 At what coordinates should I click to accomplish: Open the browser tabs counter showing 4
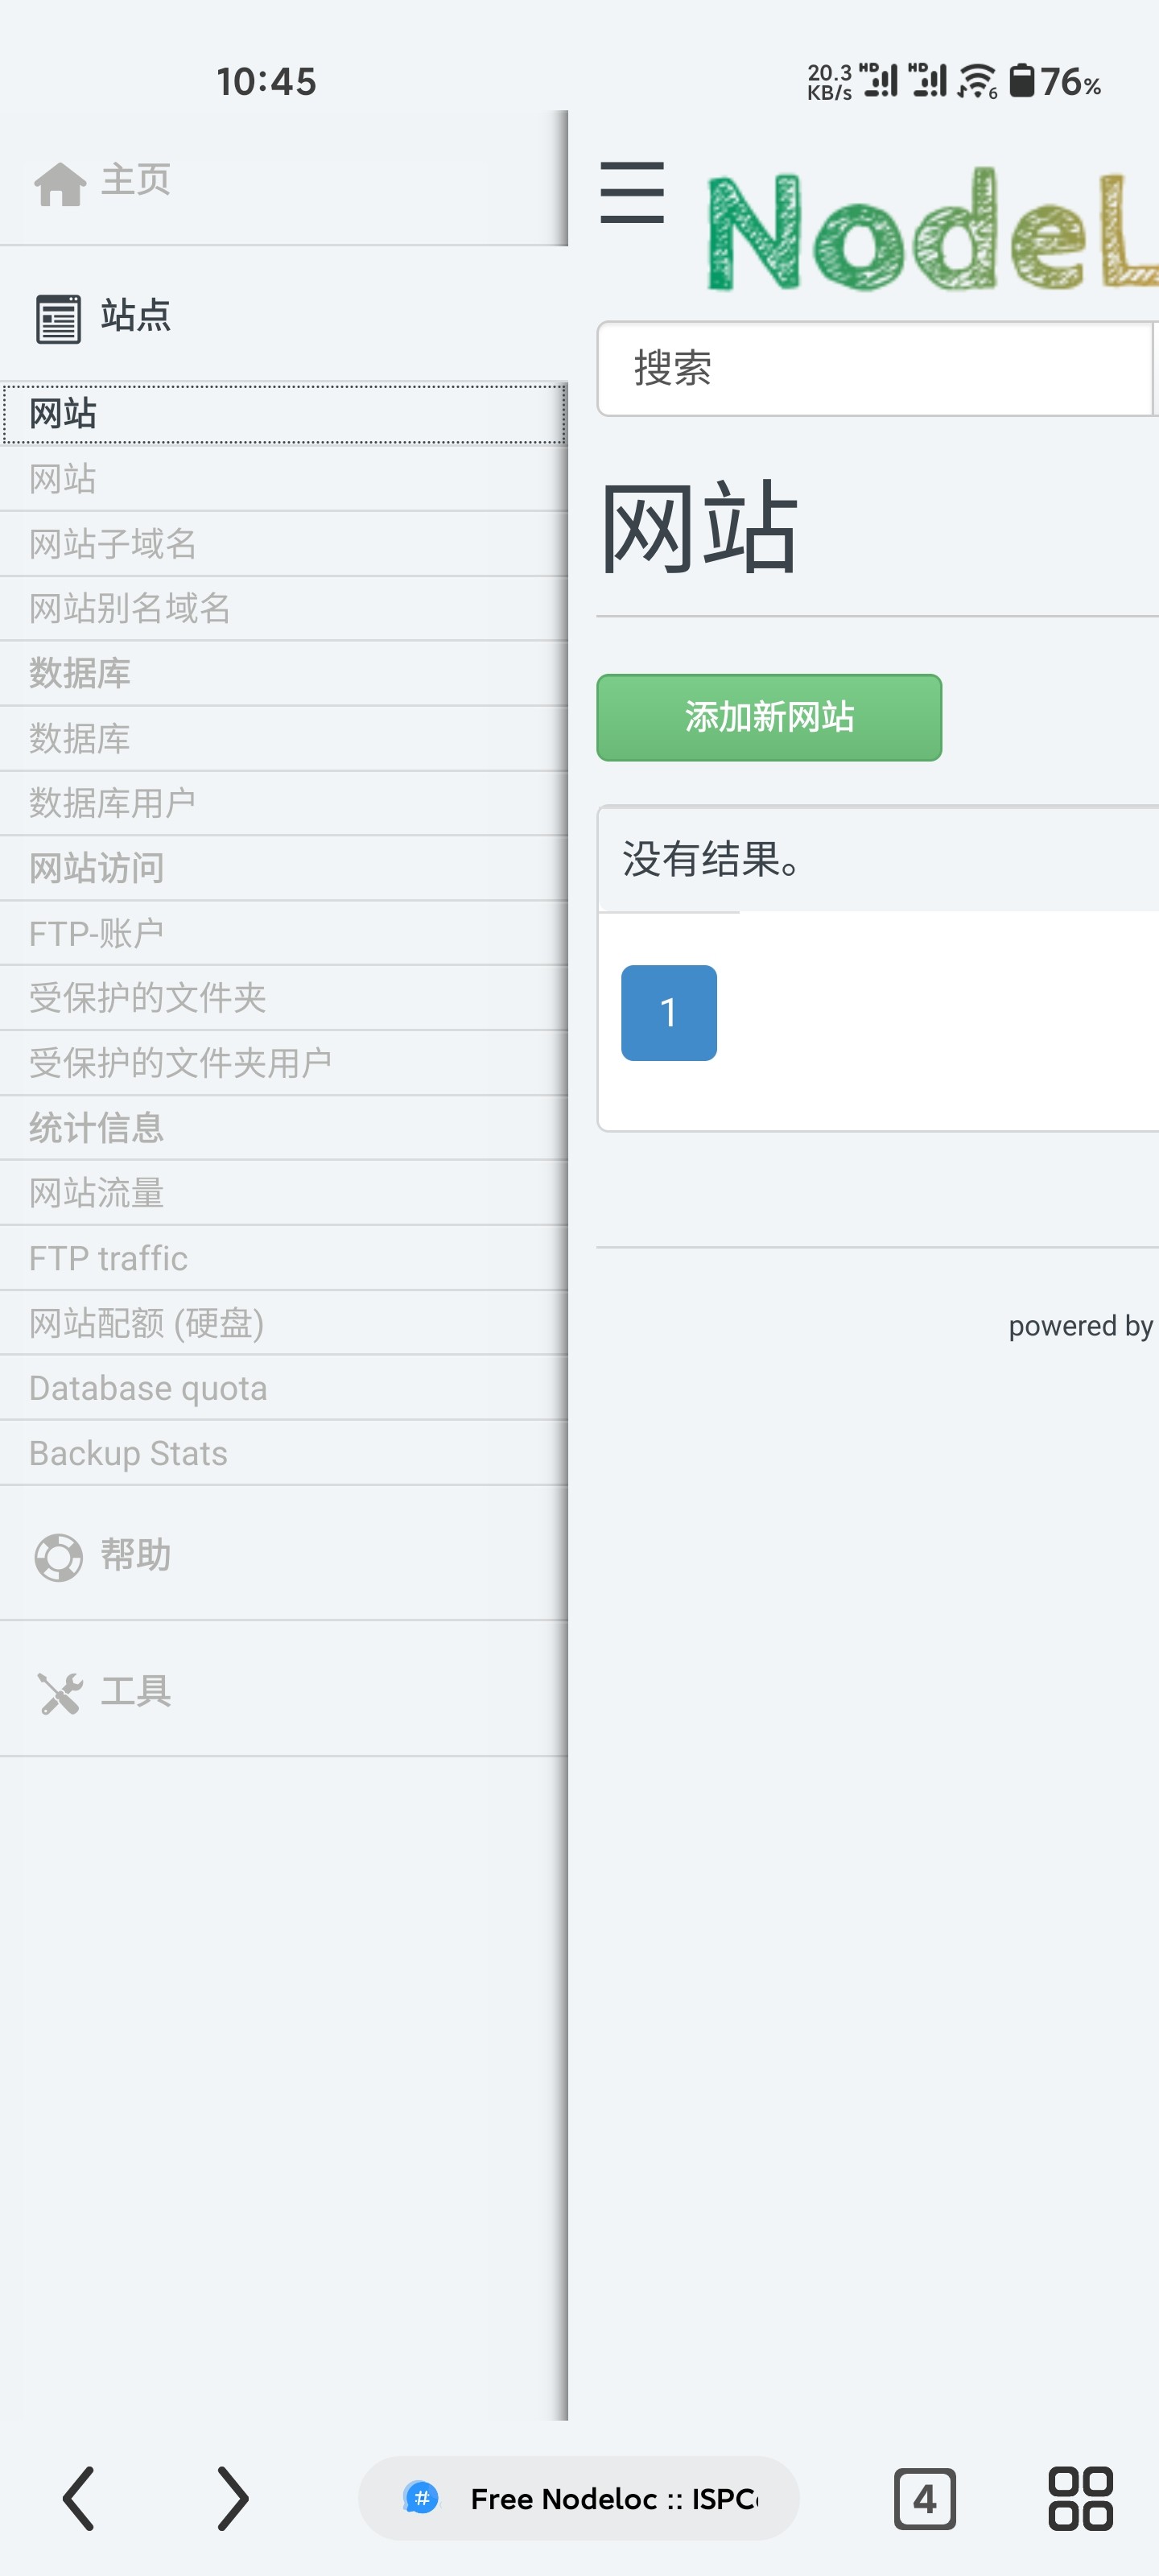(924, 2498)
